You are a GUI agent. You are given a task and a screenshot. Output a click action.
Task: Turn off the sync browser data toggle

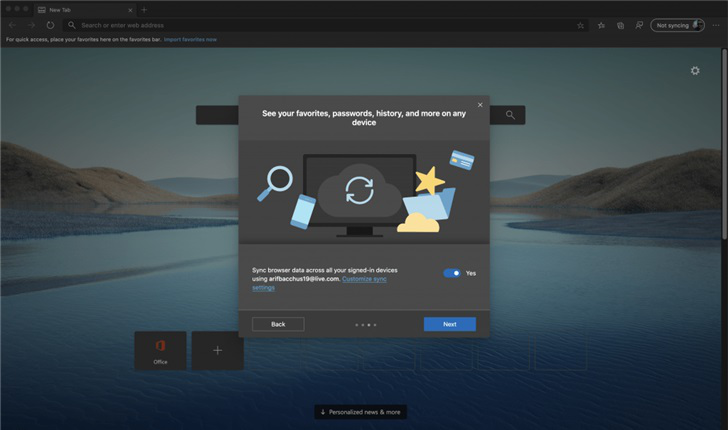(x=452, y=273)
